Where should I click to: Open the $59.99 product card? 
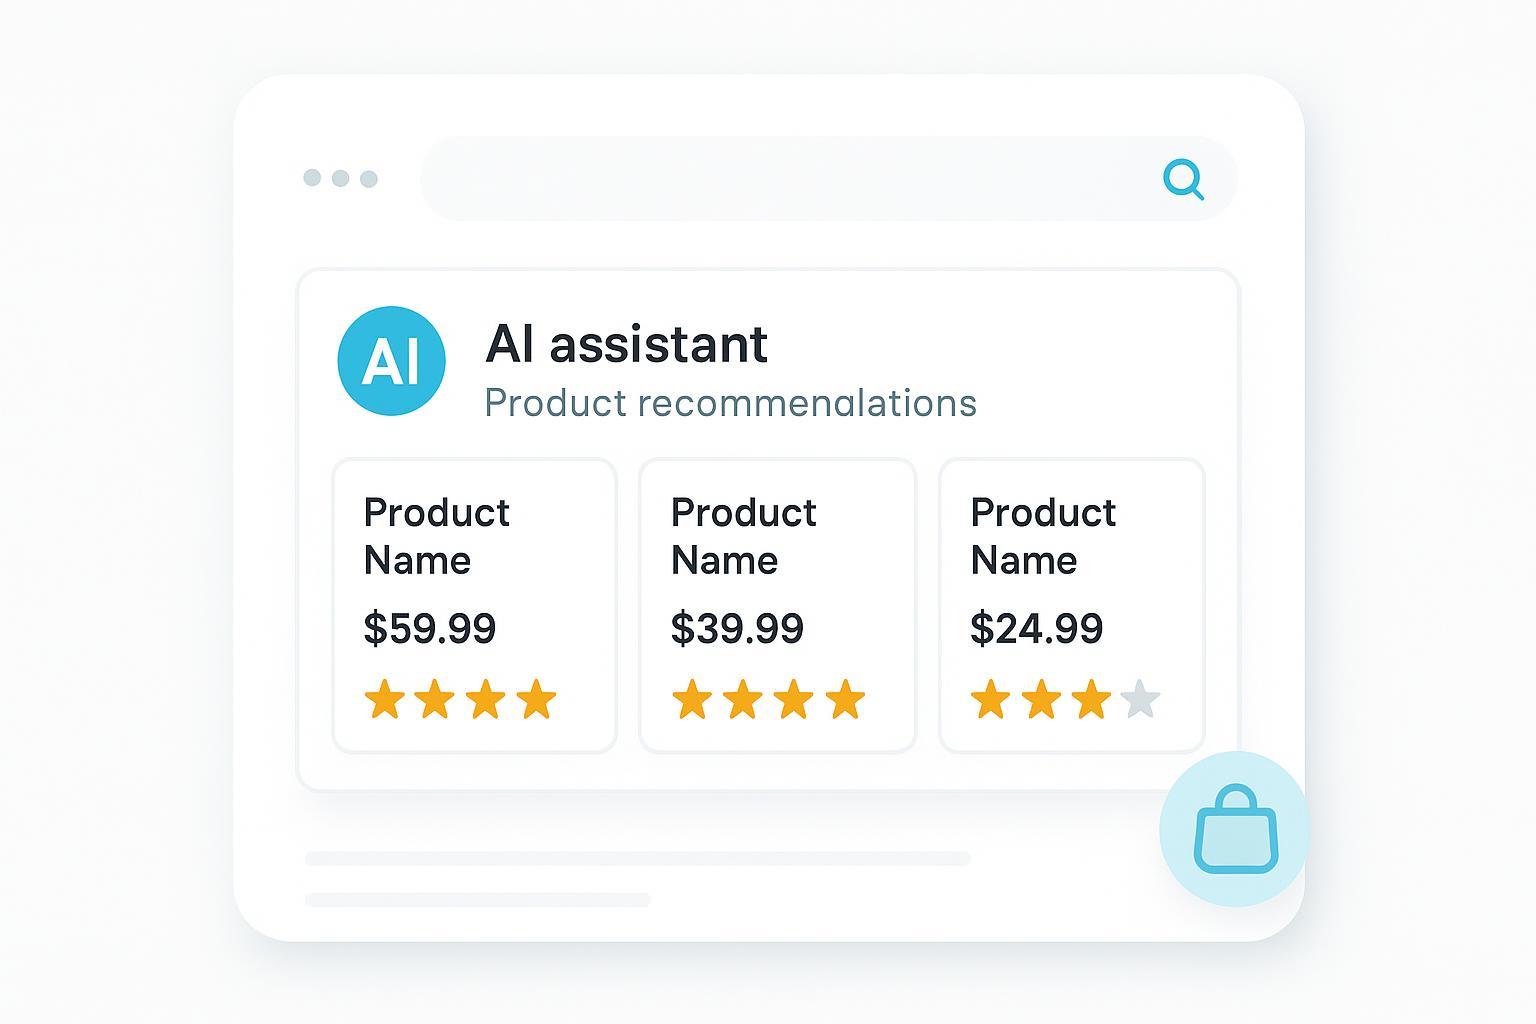[x=474, y=605]
